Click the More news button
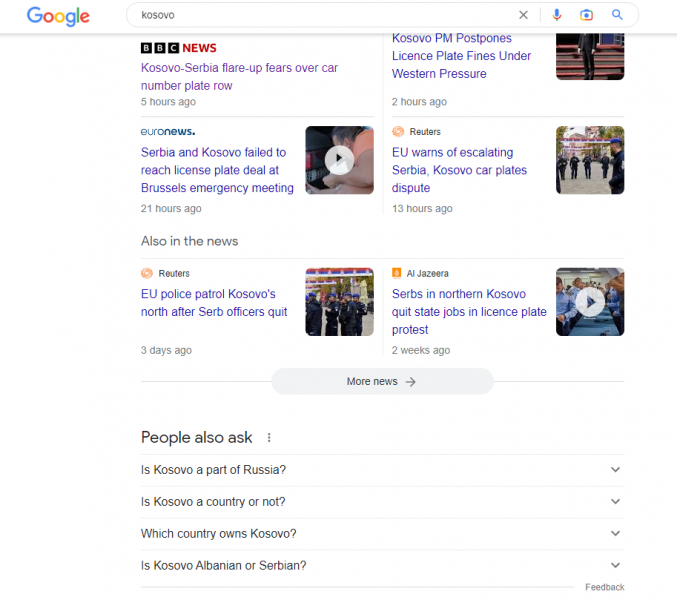The height and width of the screenshot is (600, 677). click(x=382, y=382)
